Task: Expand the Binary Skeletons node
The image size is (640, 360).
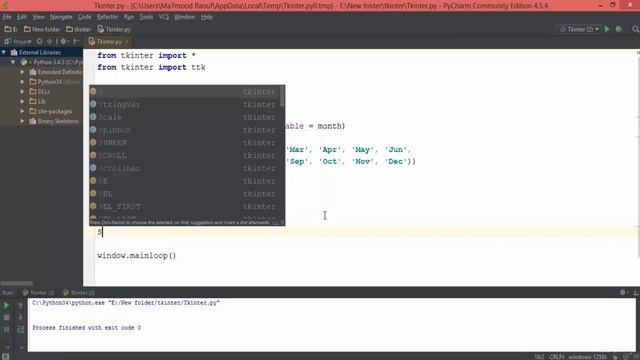Action: pos(22,121)
